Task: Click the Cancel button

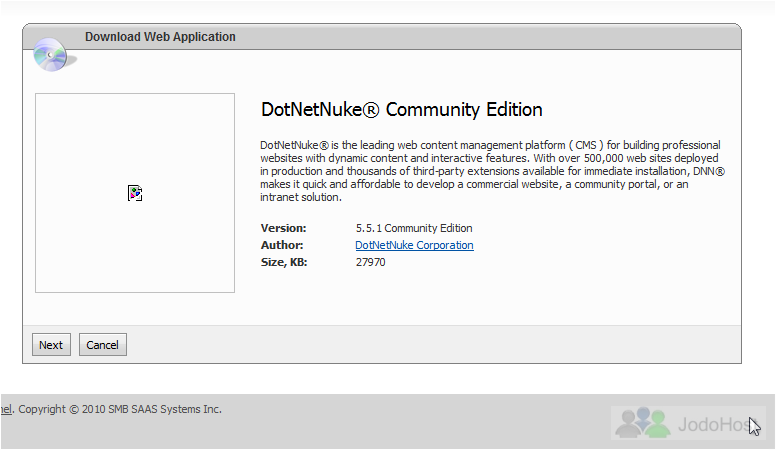Action: (102, 345)
